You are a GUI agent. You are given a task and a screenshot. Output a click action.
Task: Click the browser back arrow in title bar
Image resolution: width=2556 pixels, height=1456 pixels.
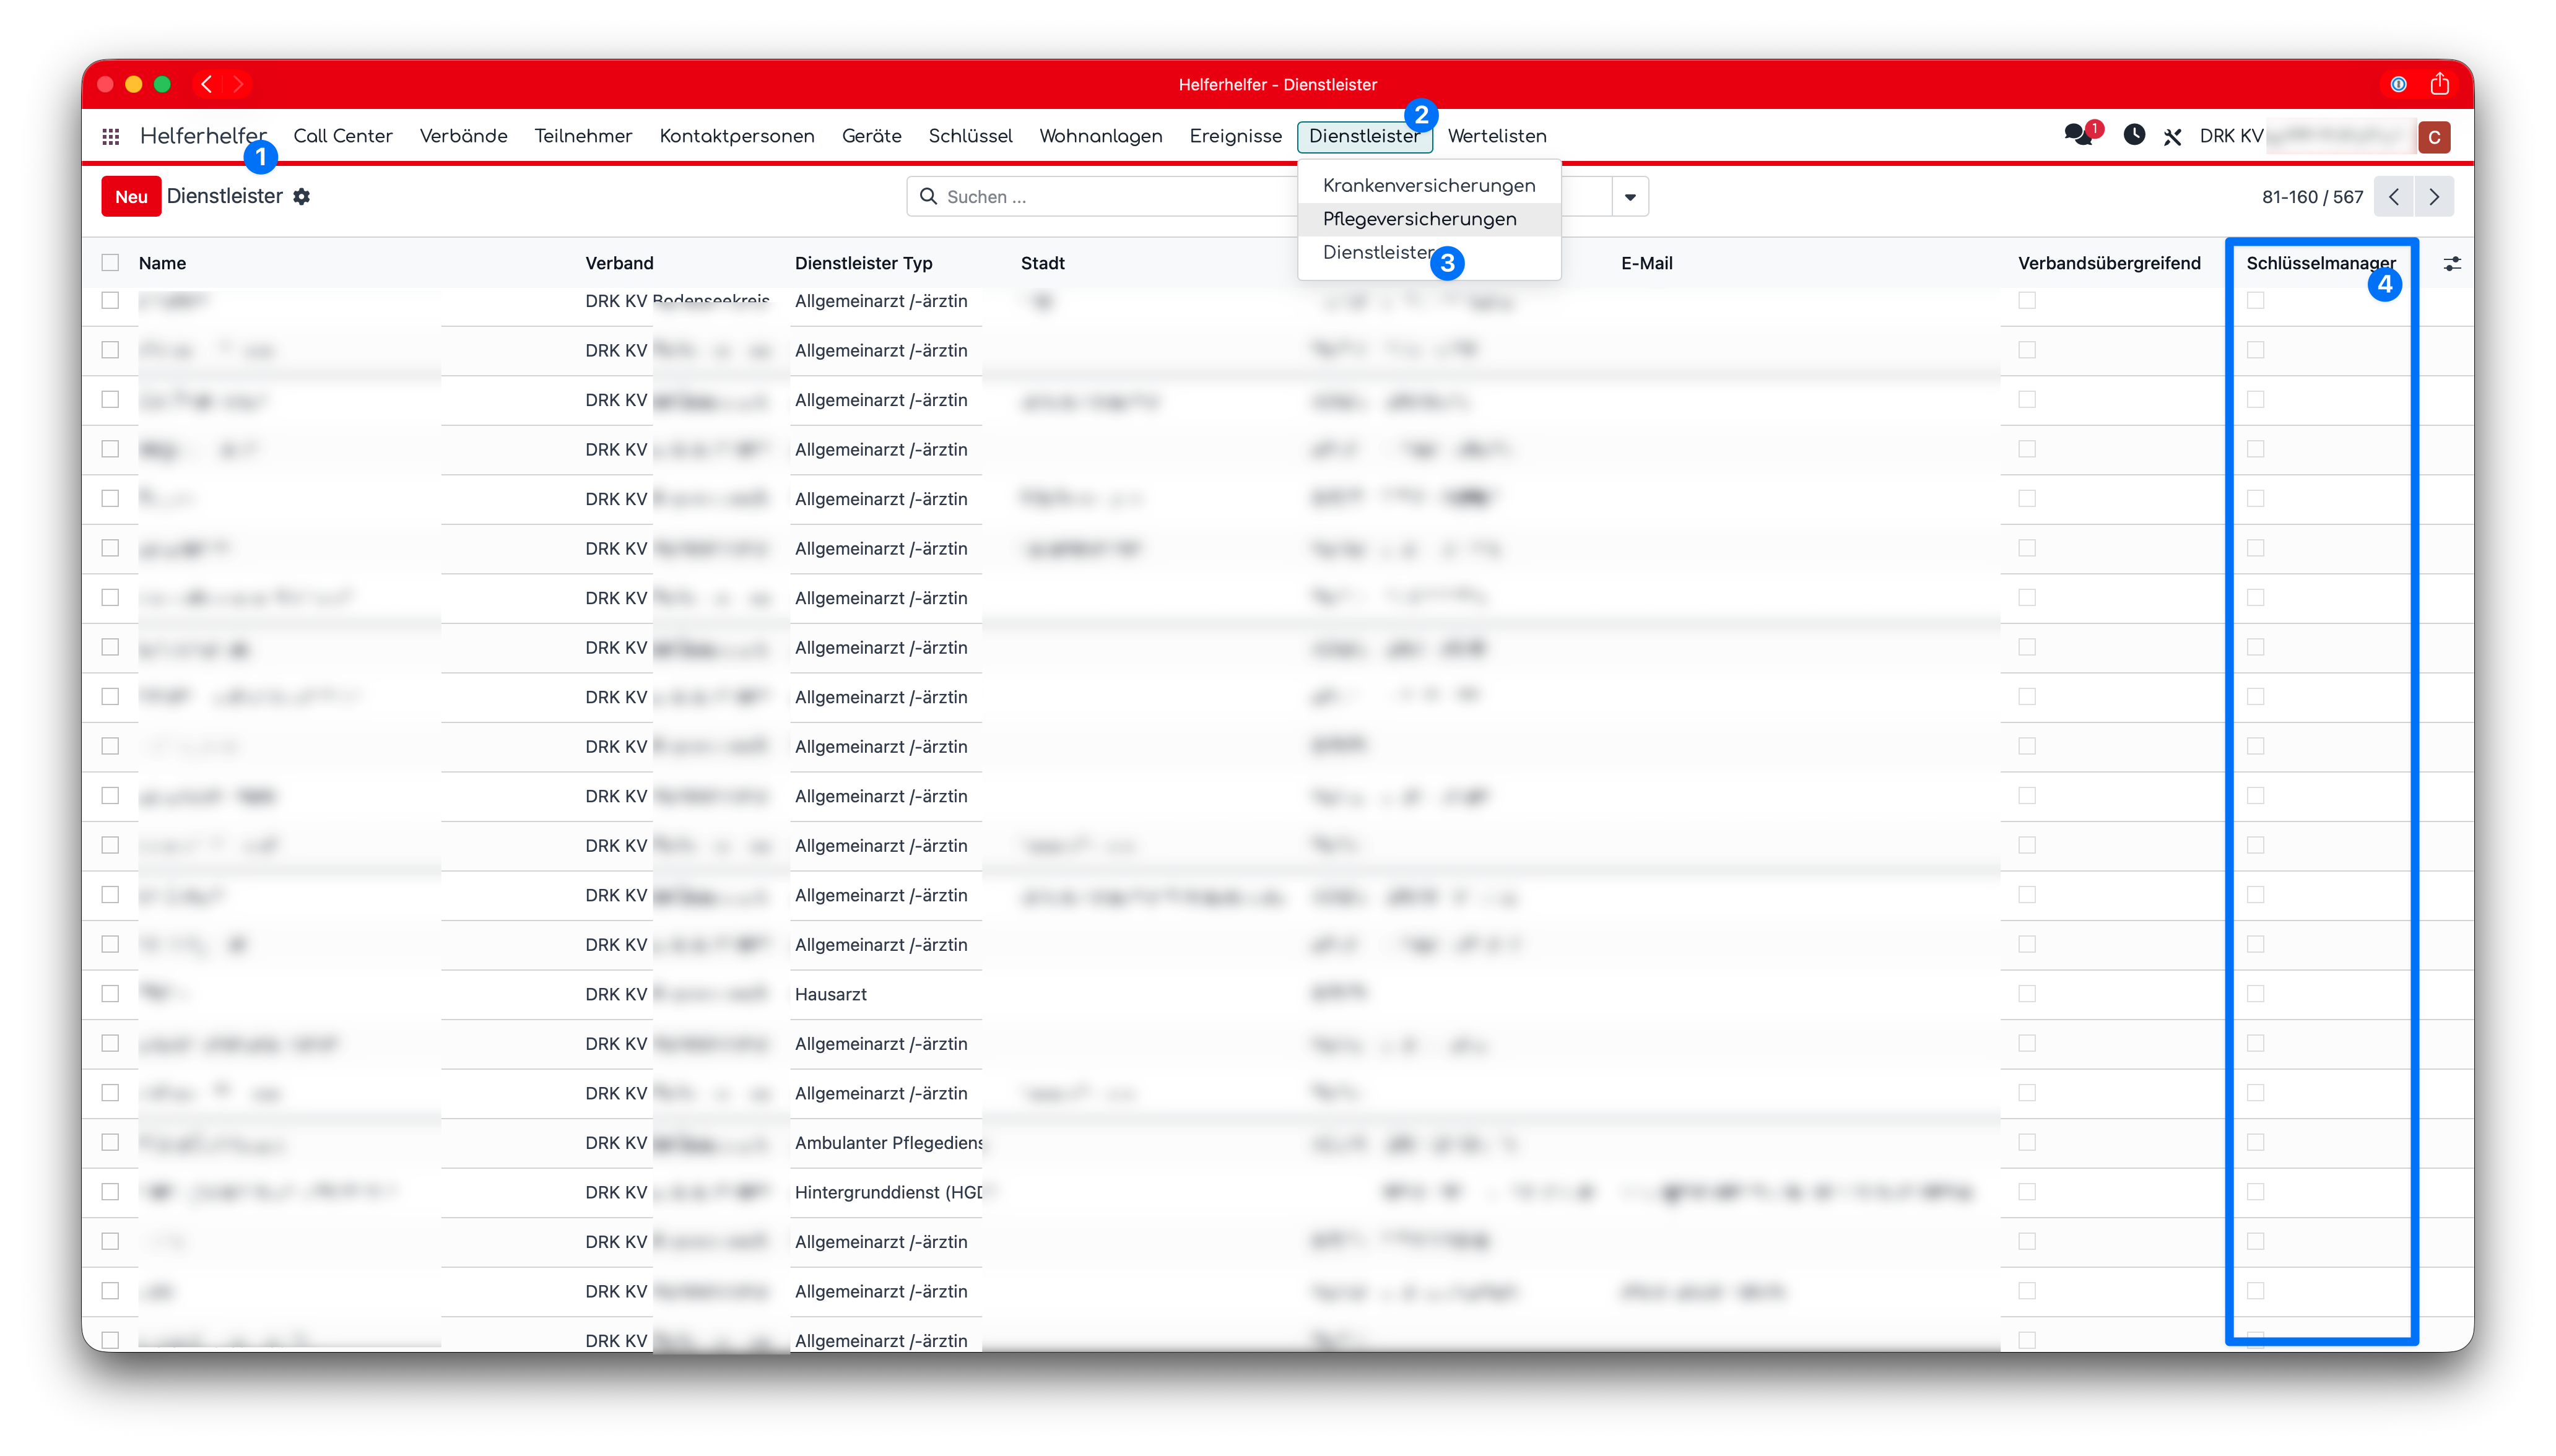click(x=207, y=84)
